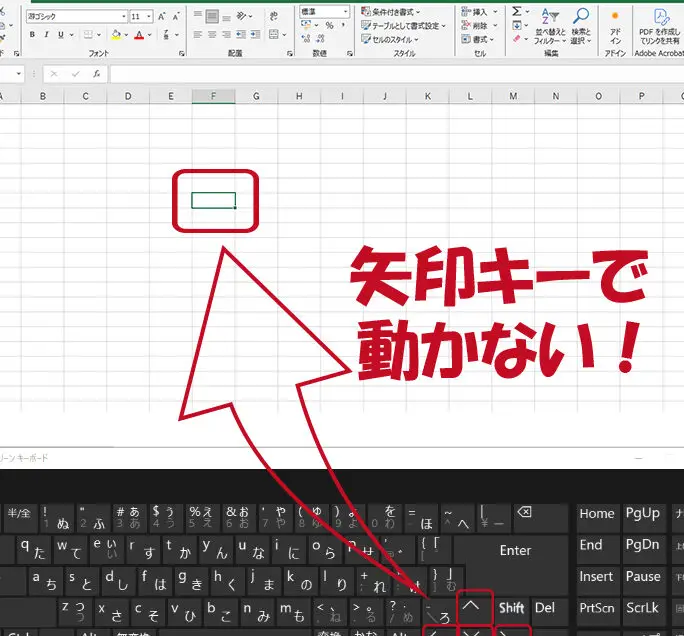Expand the Conditional Formatting (条件付き書式) menu
Screen dimensions: 684x636
400,11
